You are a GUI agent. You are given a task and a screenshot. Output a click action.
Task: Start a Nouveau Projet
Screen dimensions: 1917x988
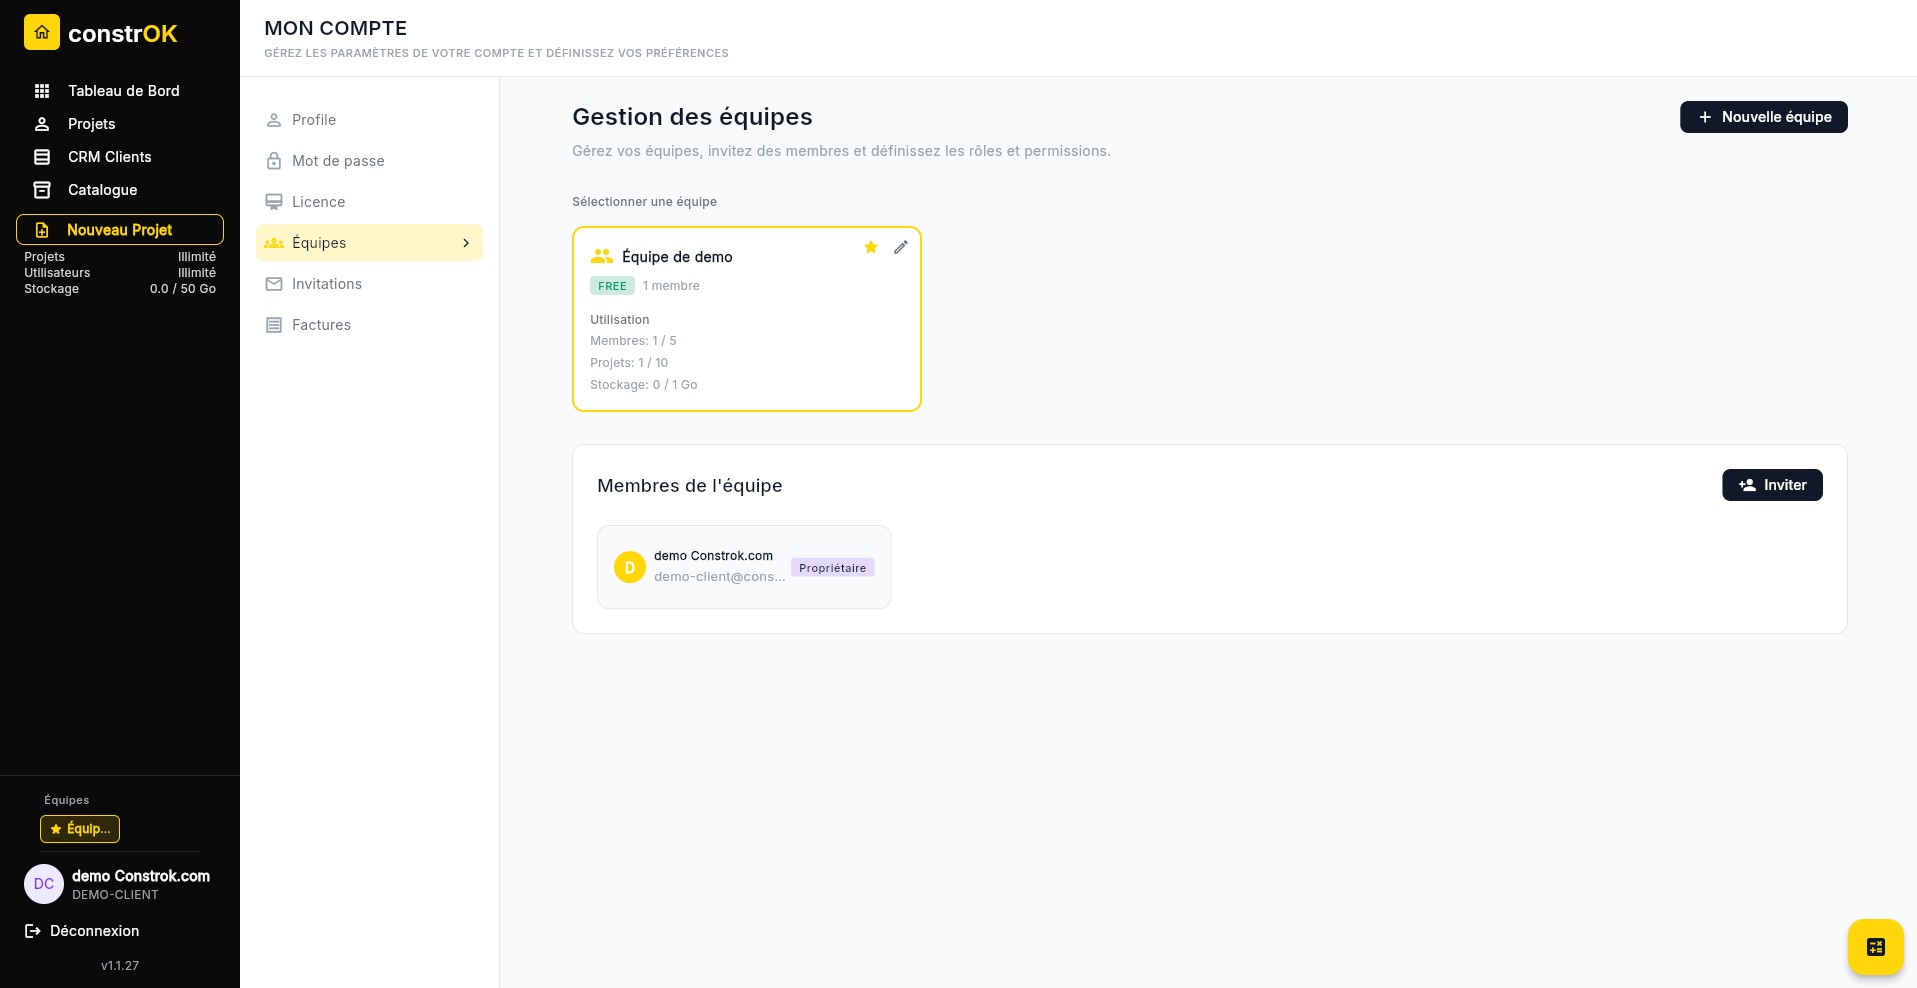120,230
